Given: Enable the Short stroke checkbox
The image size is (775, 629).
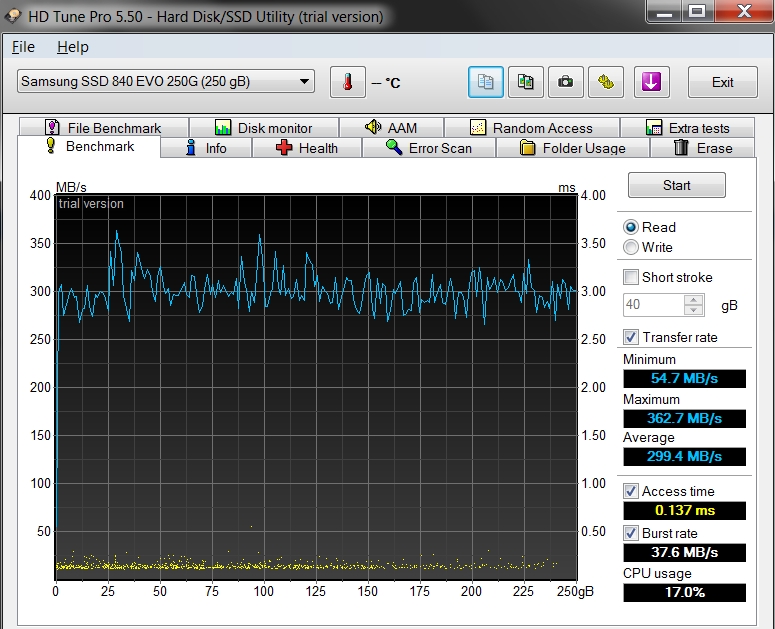Looking at the screenshot, I should tap(631, 277).
